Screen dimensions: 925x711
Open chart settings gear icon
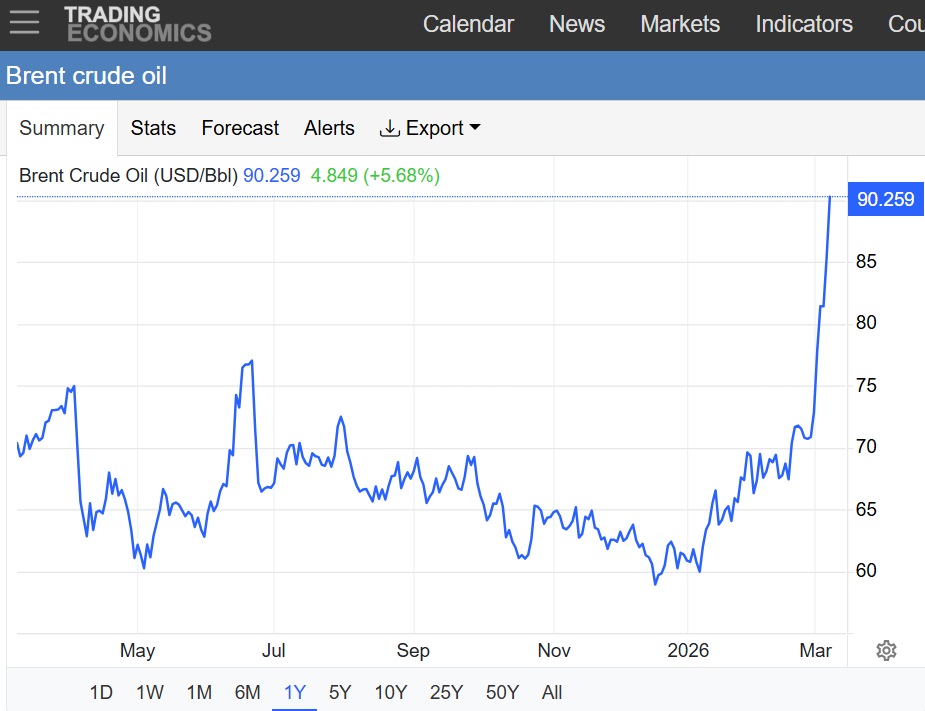click(x=886, y=651)
